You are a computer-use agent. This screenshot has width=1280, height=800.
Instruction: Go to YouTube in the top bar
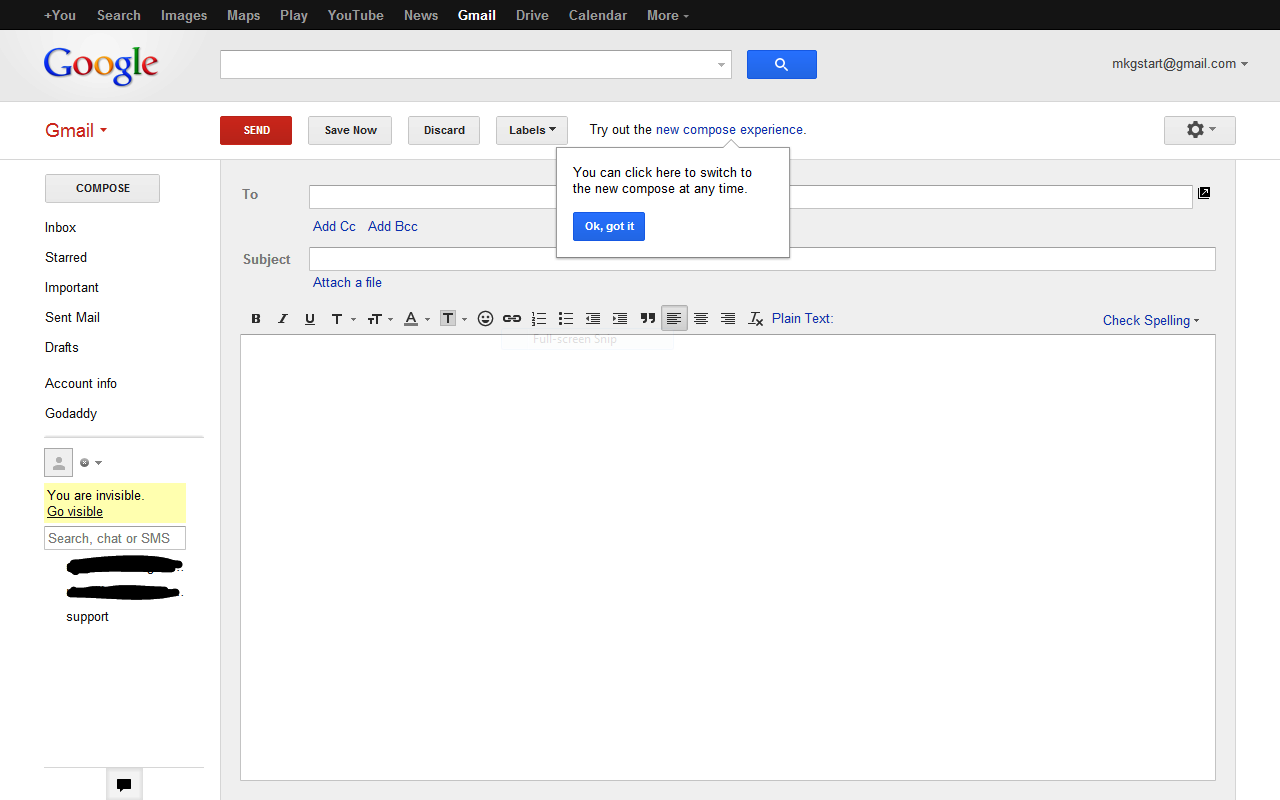pos(356,15)
